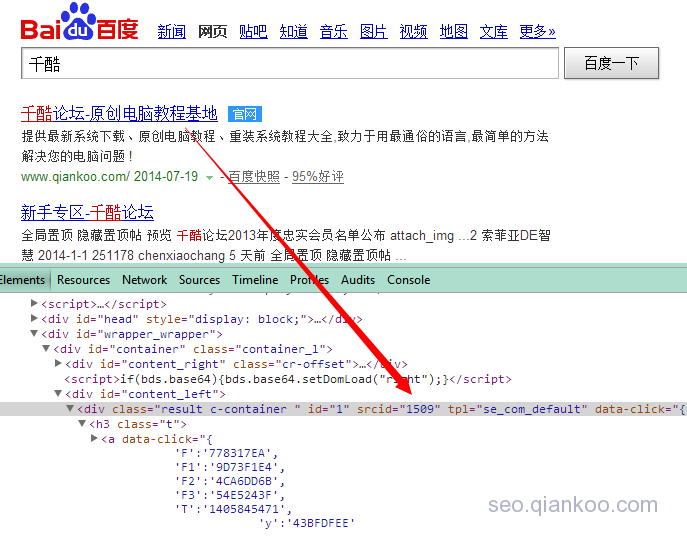Click the www.qiankoo.com/ green URL
The height and width of the screenshot is (541, 687).
coord(75,177)
